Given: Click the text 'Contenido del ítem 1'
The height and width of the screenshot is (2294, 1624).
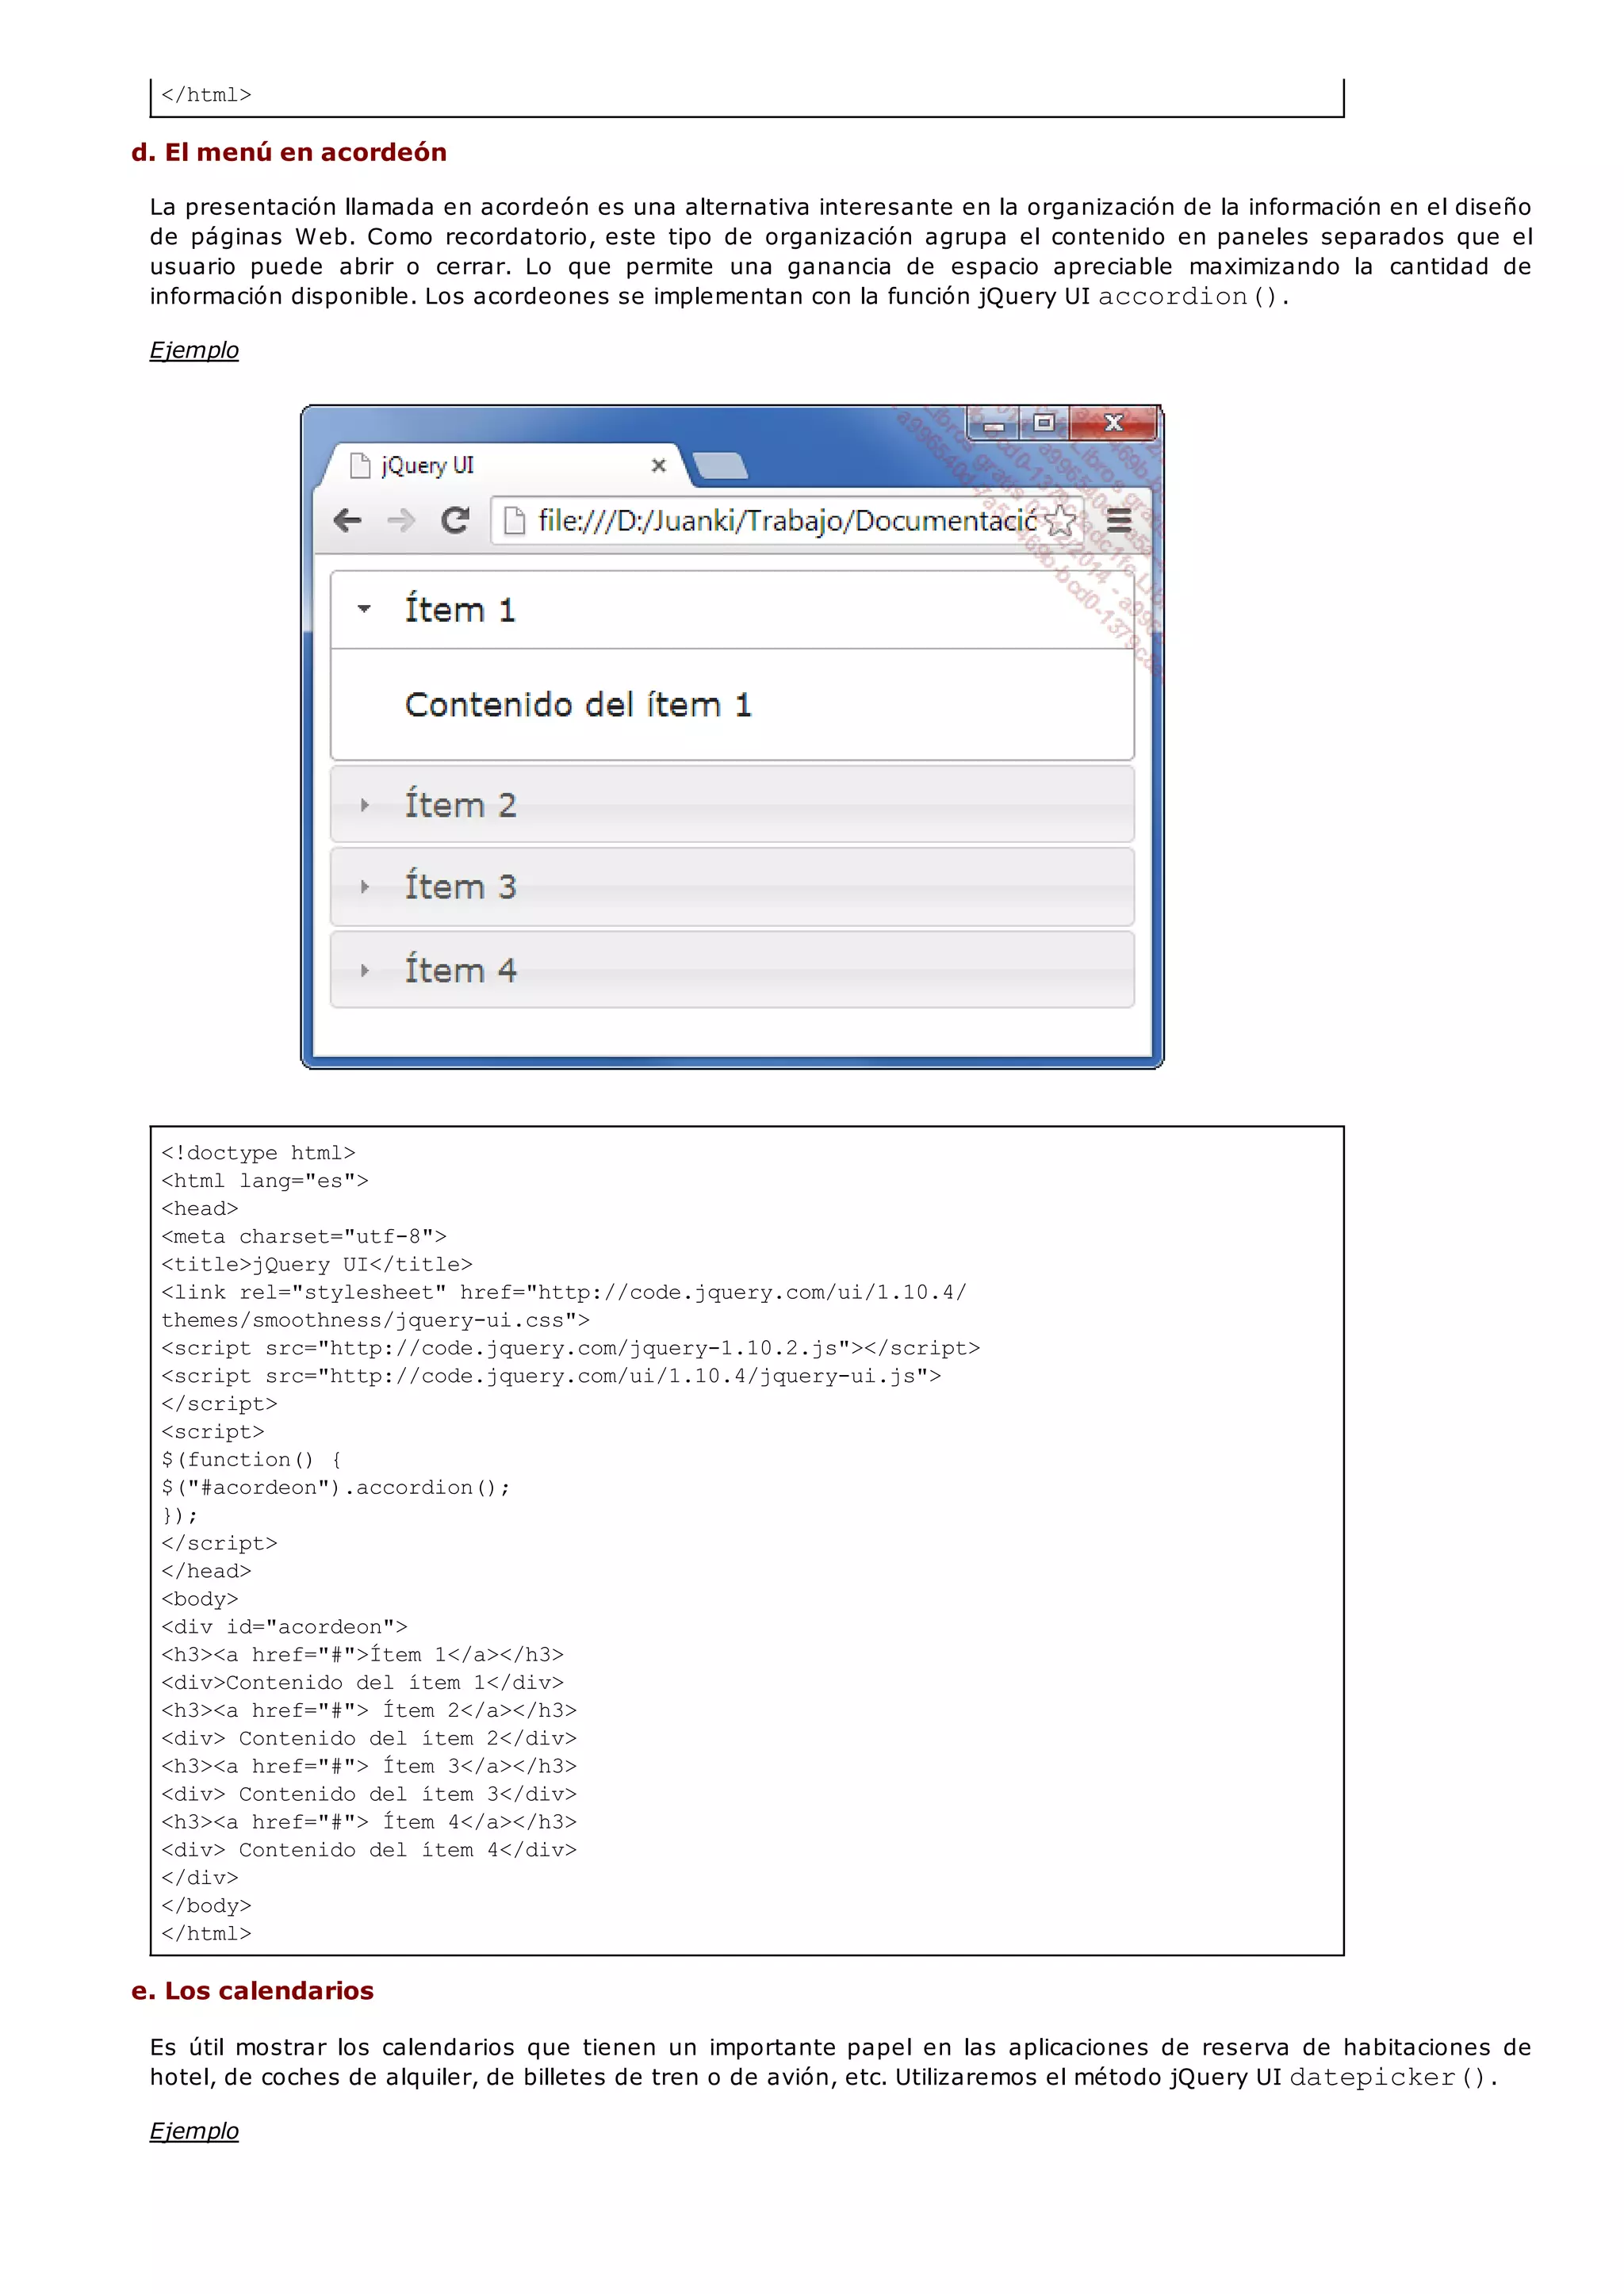Looking at the screenshot, I should tap(578, 705).
